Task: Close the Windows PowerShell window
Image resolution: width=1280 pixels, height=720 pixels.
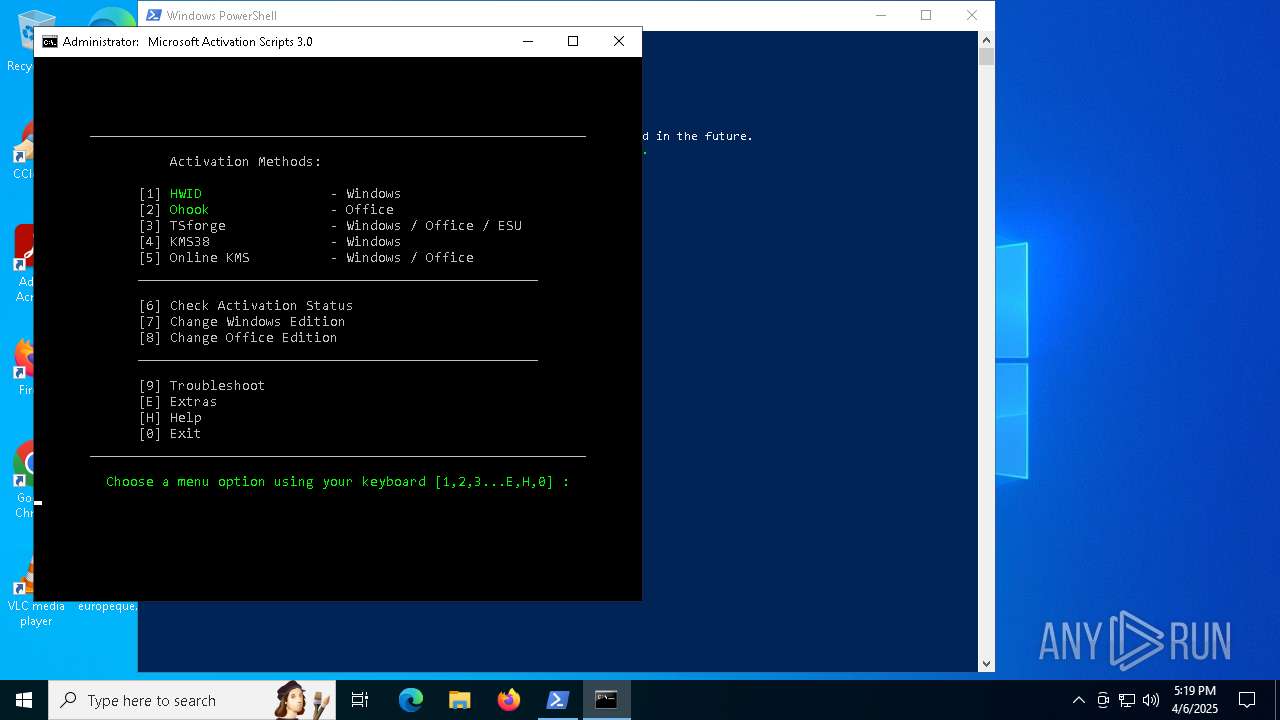Action: point(971,15)
